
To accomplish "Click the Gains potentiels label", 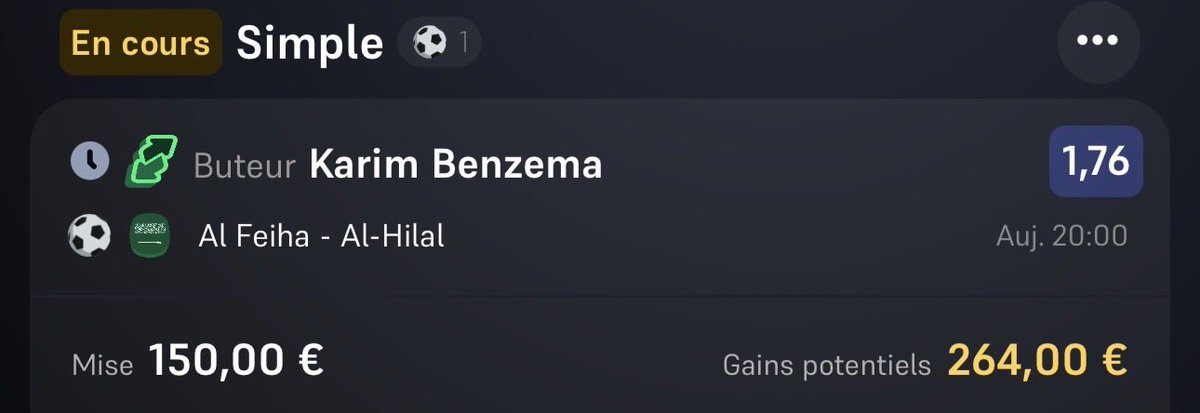I will click(x=827, y=365).
